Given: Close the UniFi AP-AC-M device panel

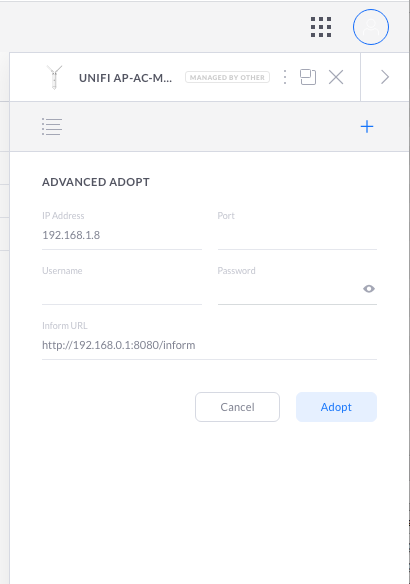Looking at the screenshot, I should pos(336,77).
